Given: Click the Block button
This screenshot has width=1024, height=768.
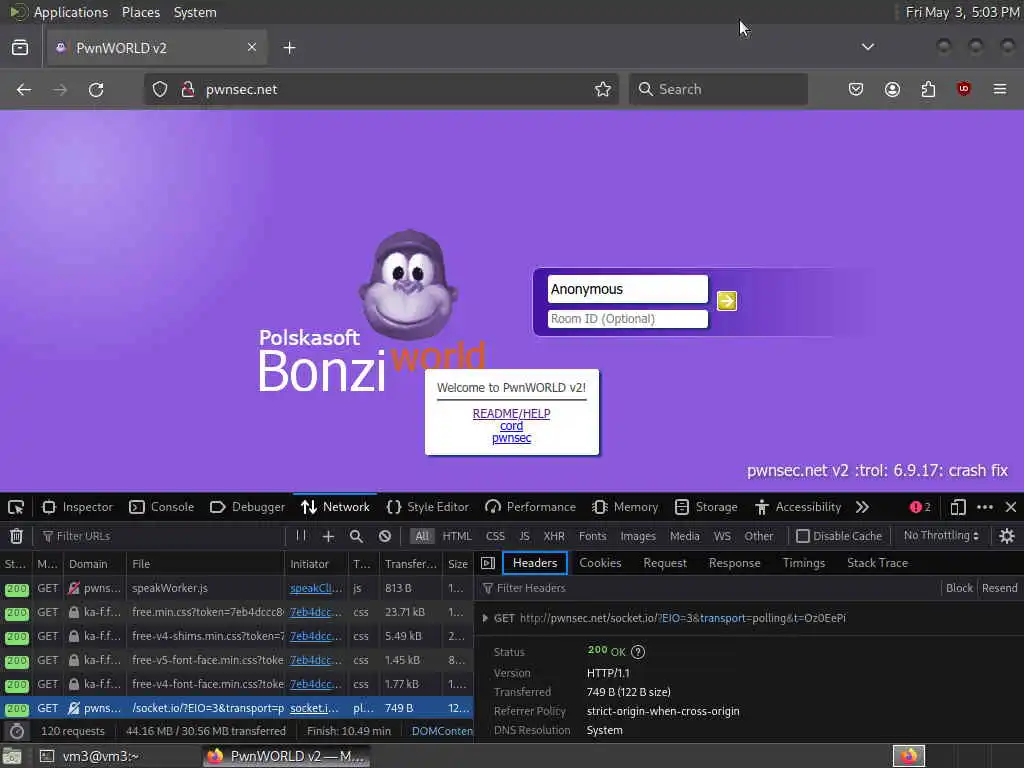Looking at the screenshot, I should pos(959,588).
